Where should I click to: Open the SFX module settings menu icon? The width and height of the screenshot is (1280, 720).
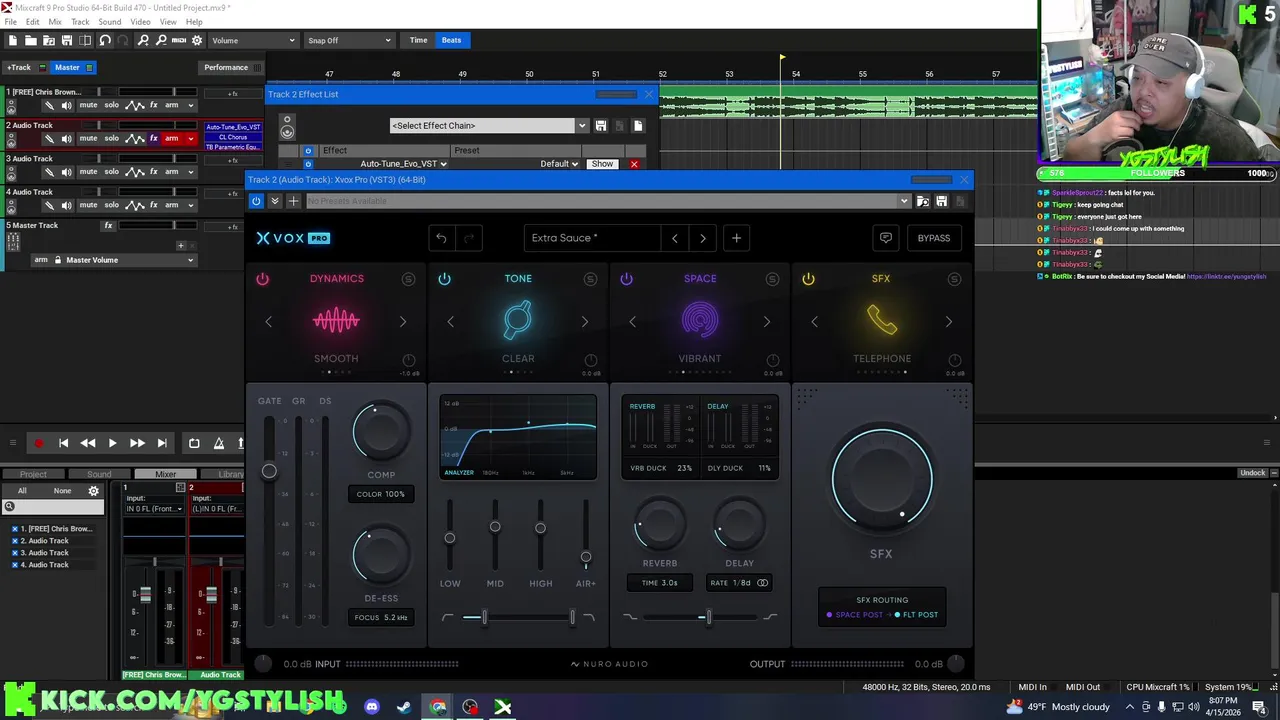(954, 279)
